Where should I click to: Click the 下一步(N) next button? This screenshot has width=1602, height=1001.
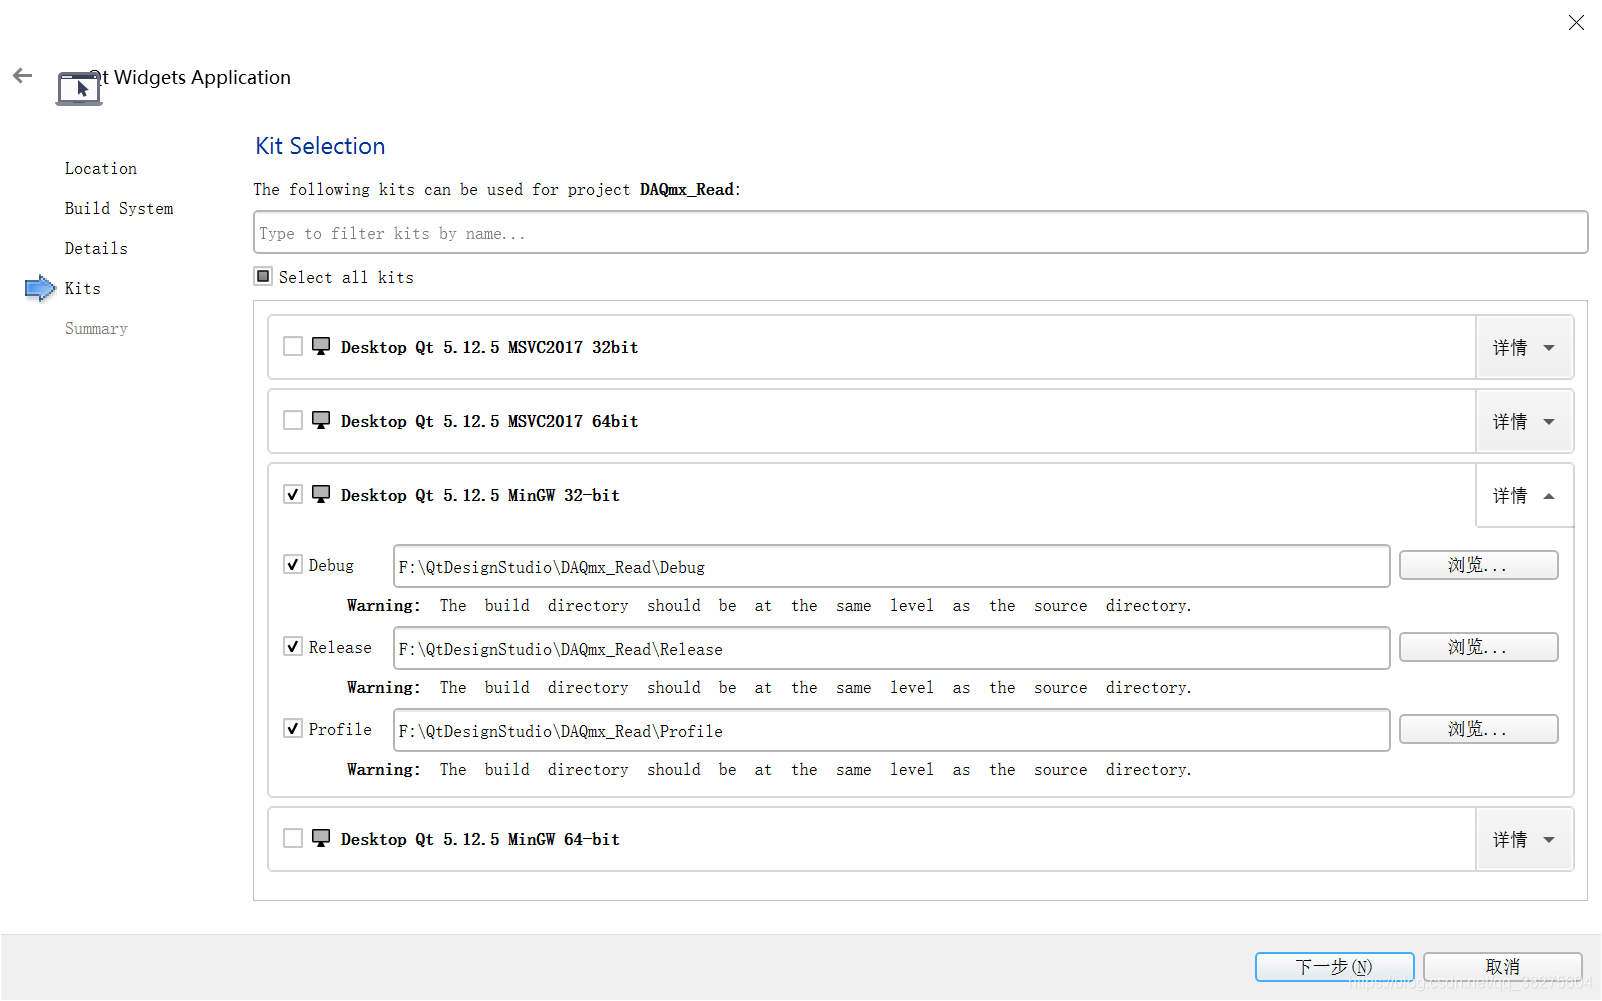(x=1334, y=967)
